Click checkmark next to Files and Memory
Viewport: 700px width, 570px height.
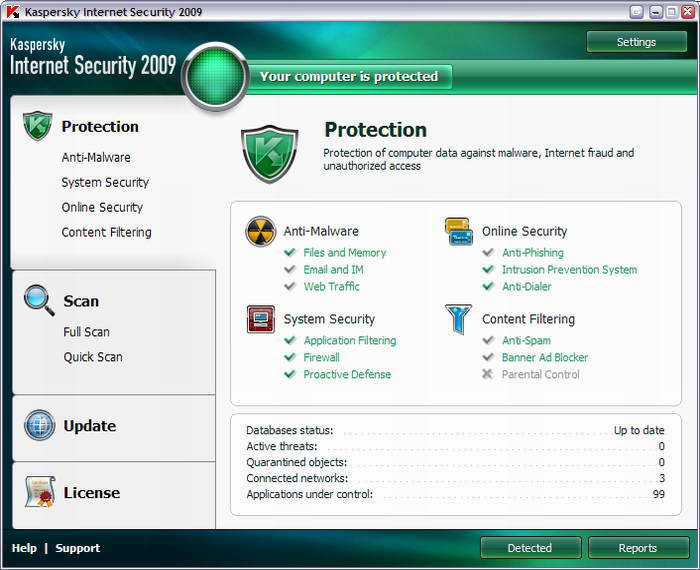tap(290, 253)
